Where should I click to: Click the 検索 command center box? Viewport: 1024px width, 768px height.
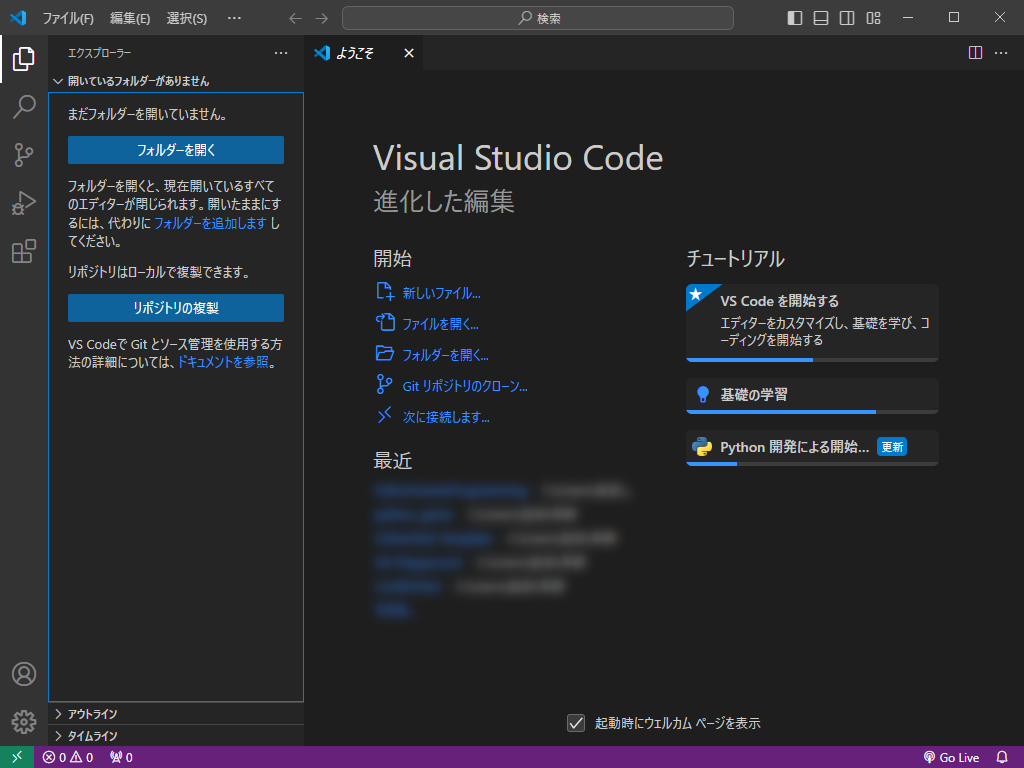[538, 18]
